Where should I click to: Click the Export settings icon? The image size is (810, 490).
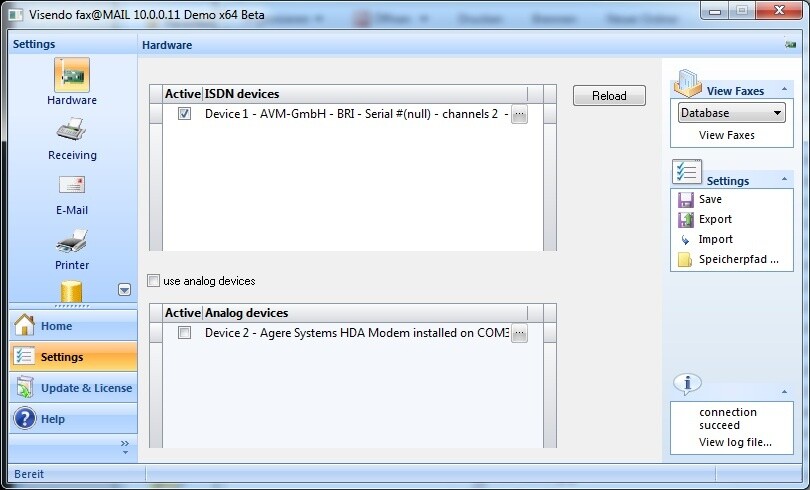coord(685,219)
